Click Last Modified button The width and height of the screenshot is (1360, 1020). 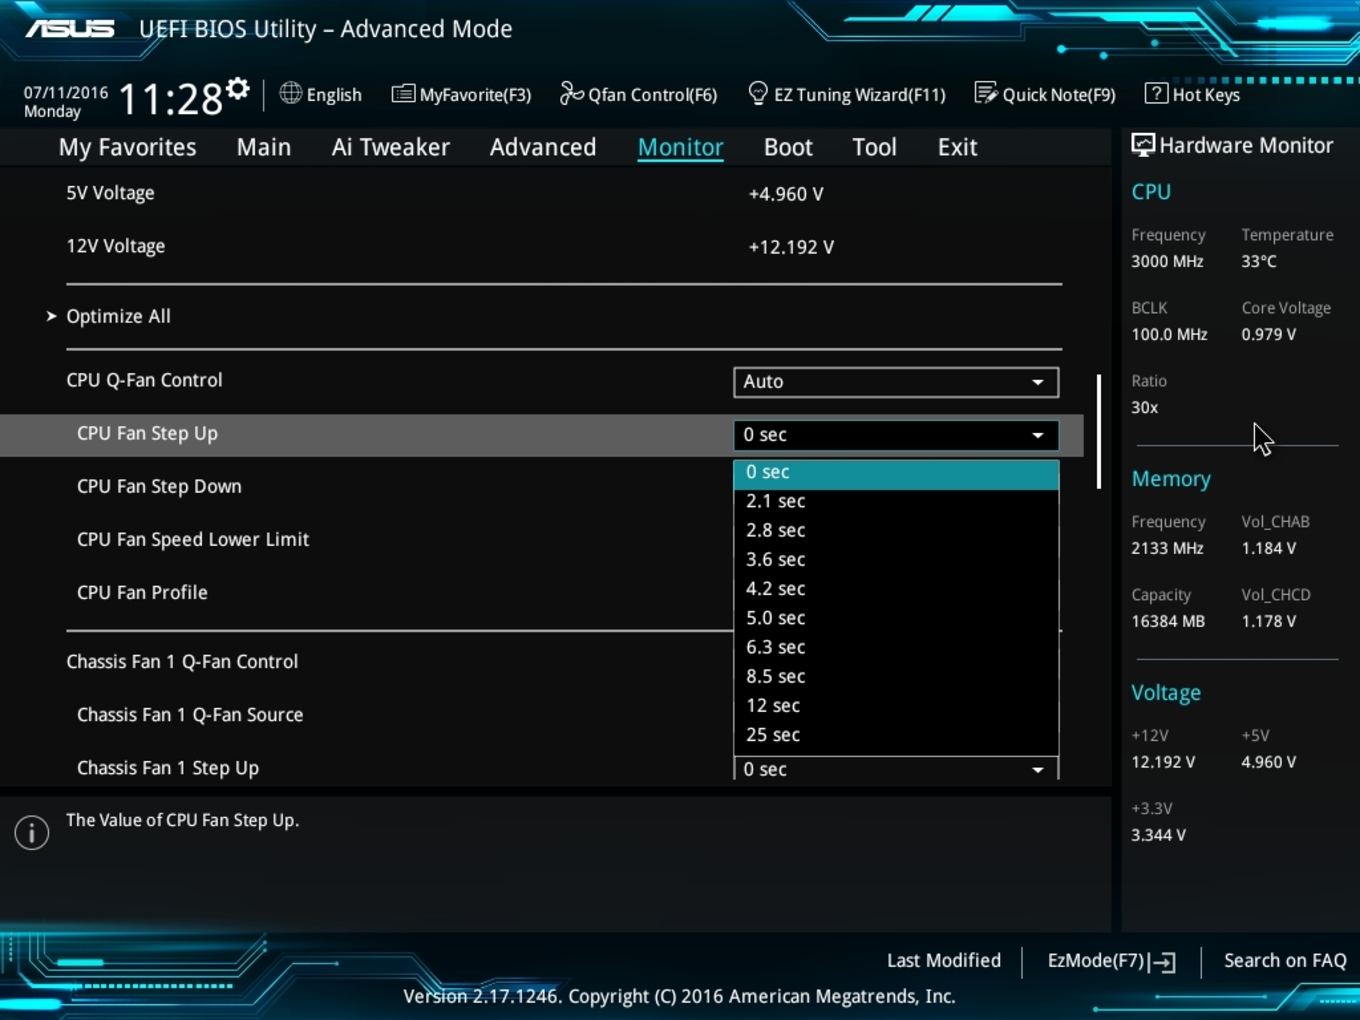pyautogui.click(x=944, y=960)
